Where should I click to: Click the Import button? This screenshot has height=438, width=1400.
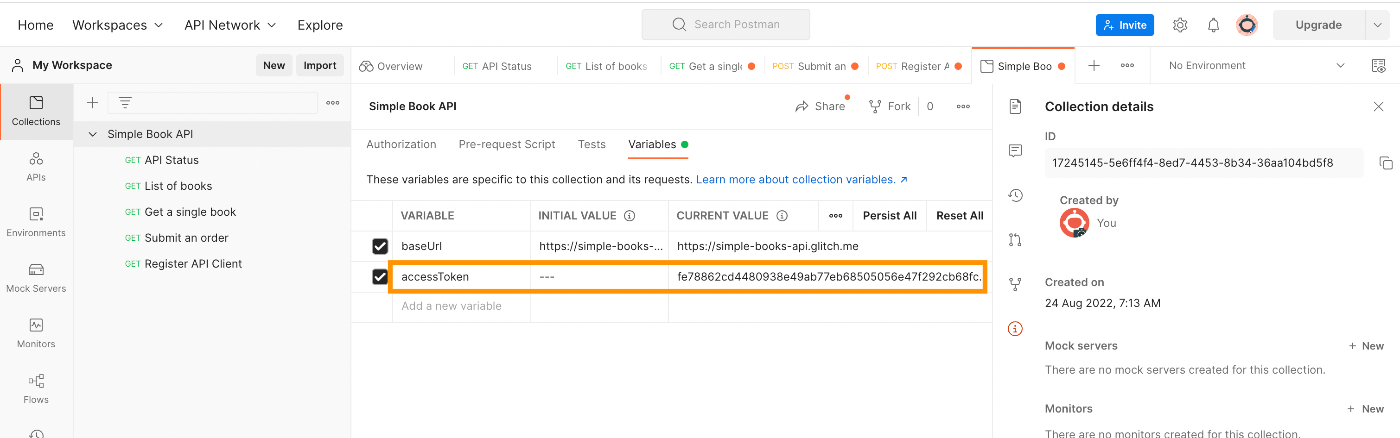pos(320,65)
